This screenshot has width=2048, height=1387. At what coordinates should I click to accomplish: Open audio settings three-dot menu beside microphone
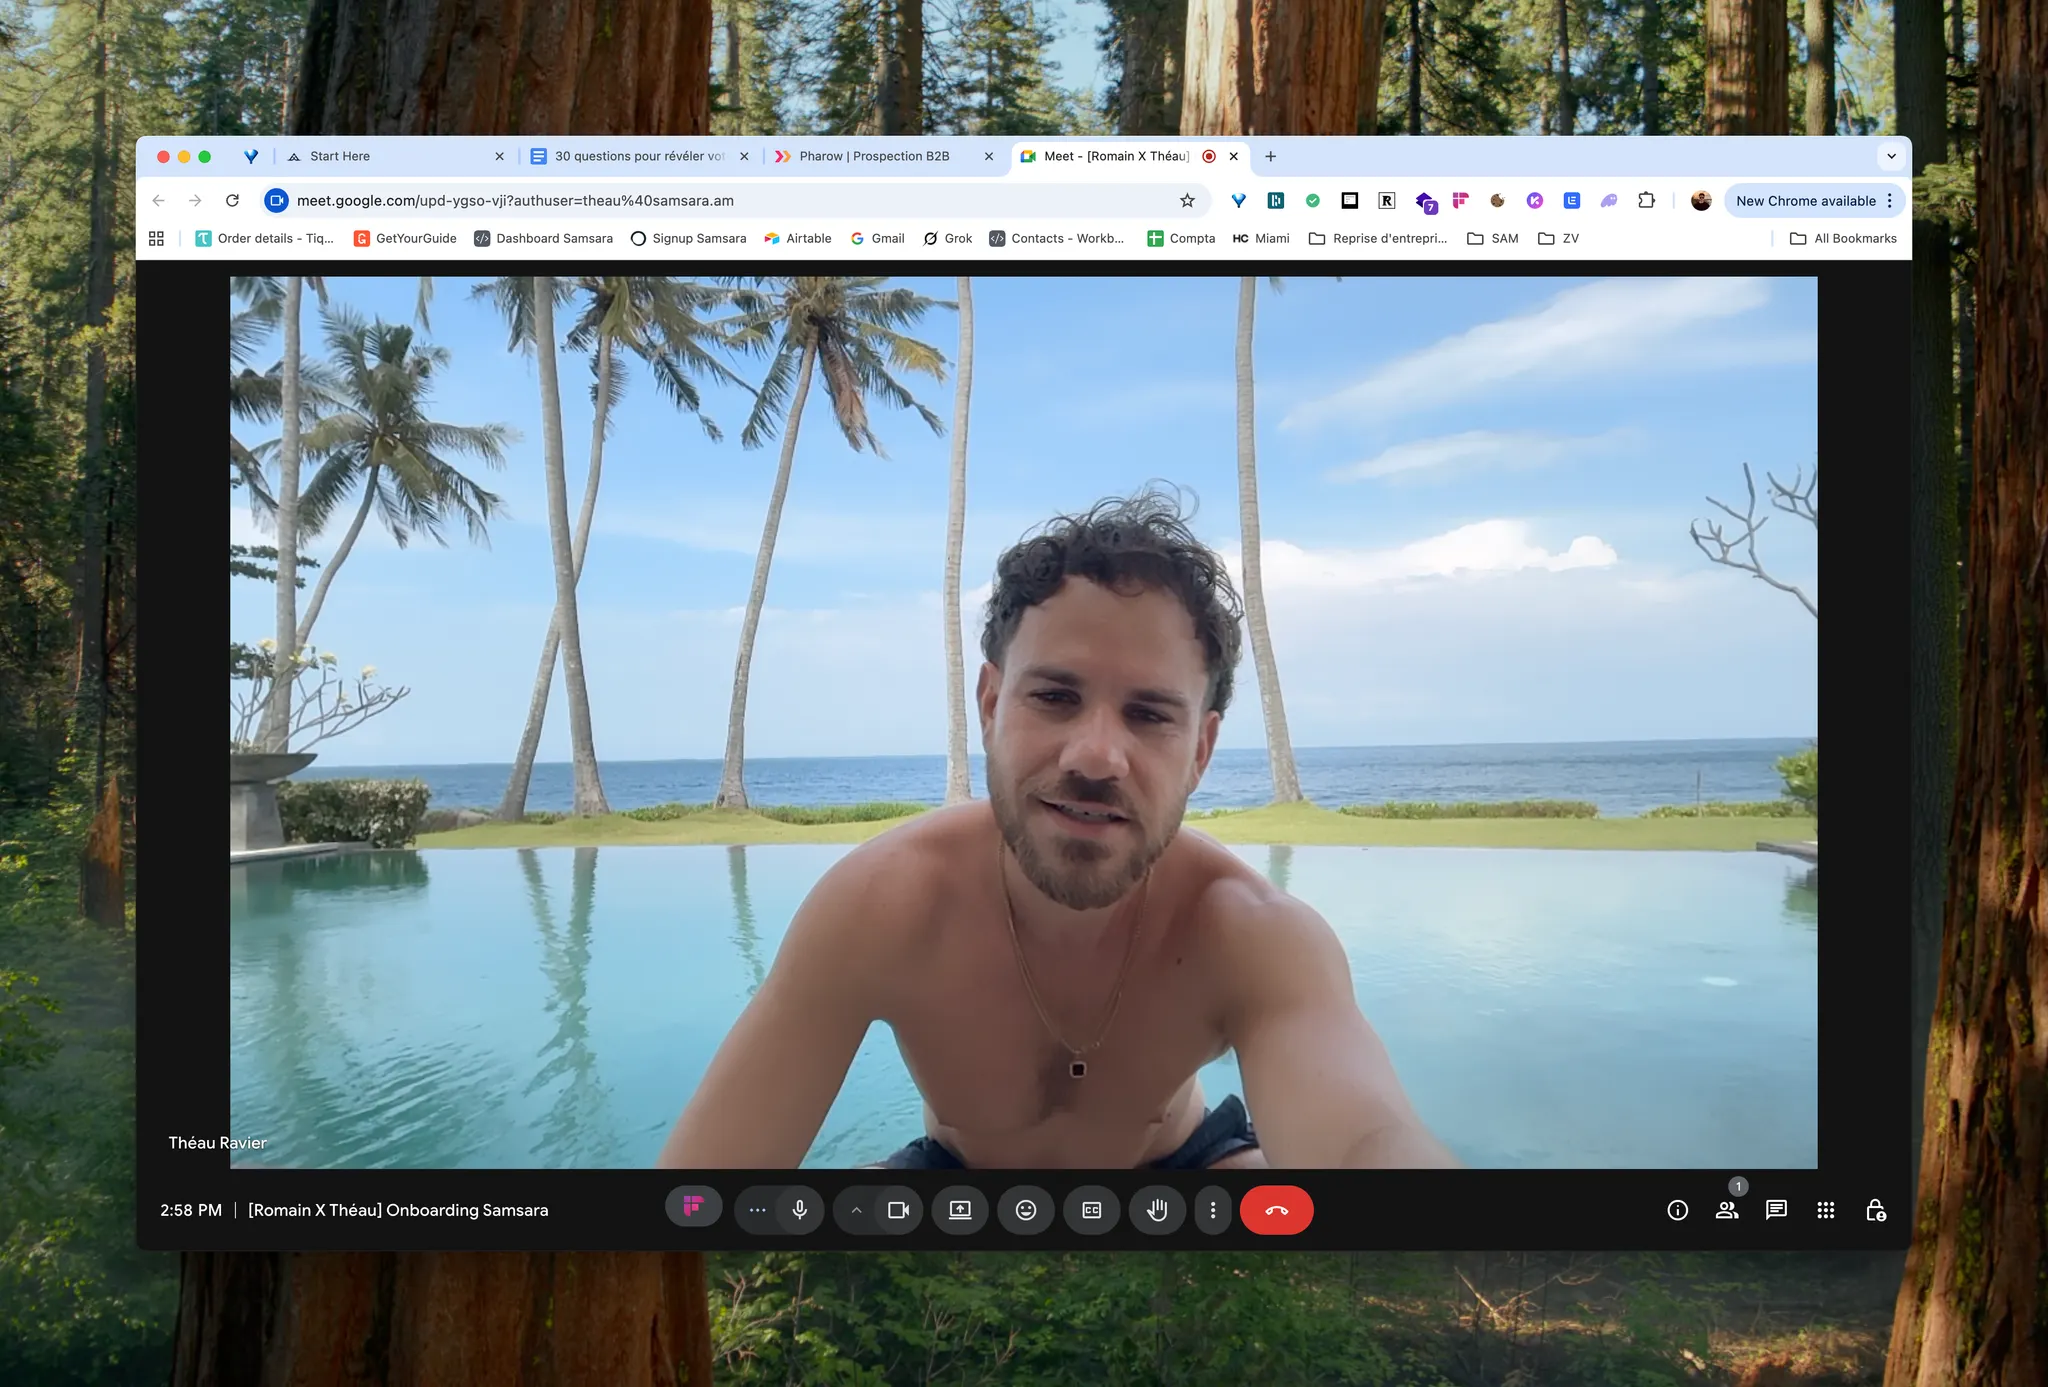click(757, 1210)
